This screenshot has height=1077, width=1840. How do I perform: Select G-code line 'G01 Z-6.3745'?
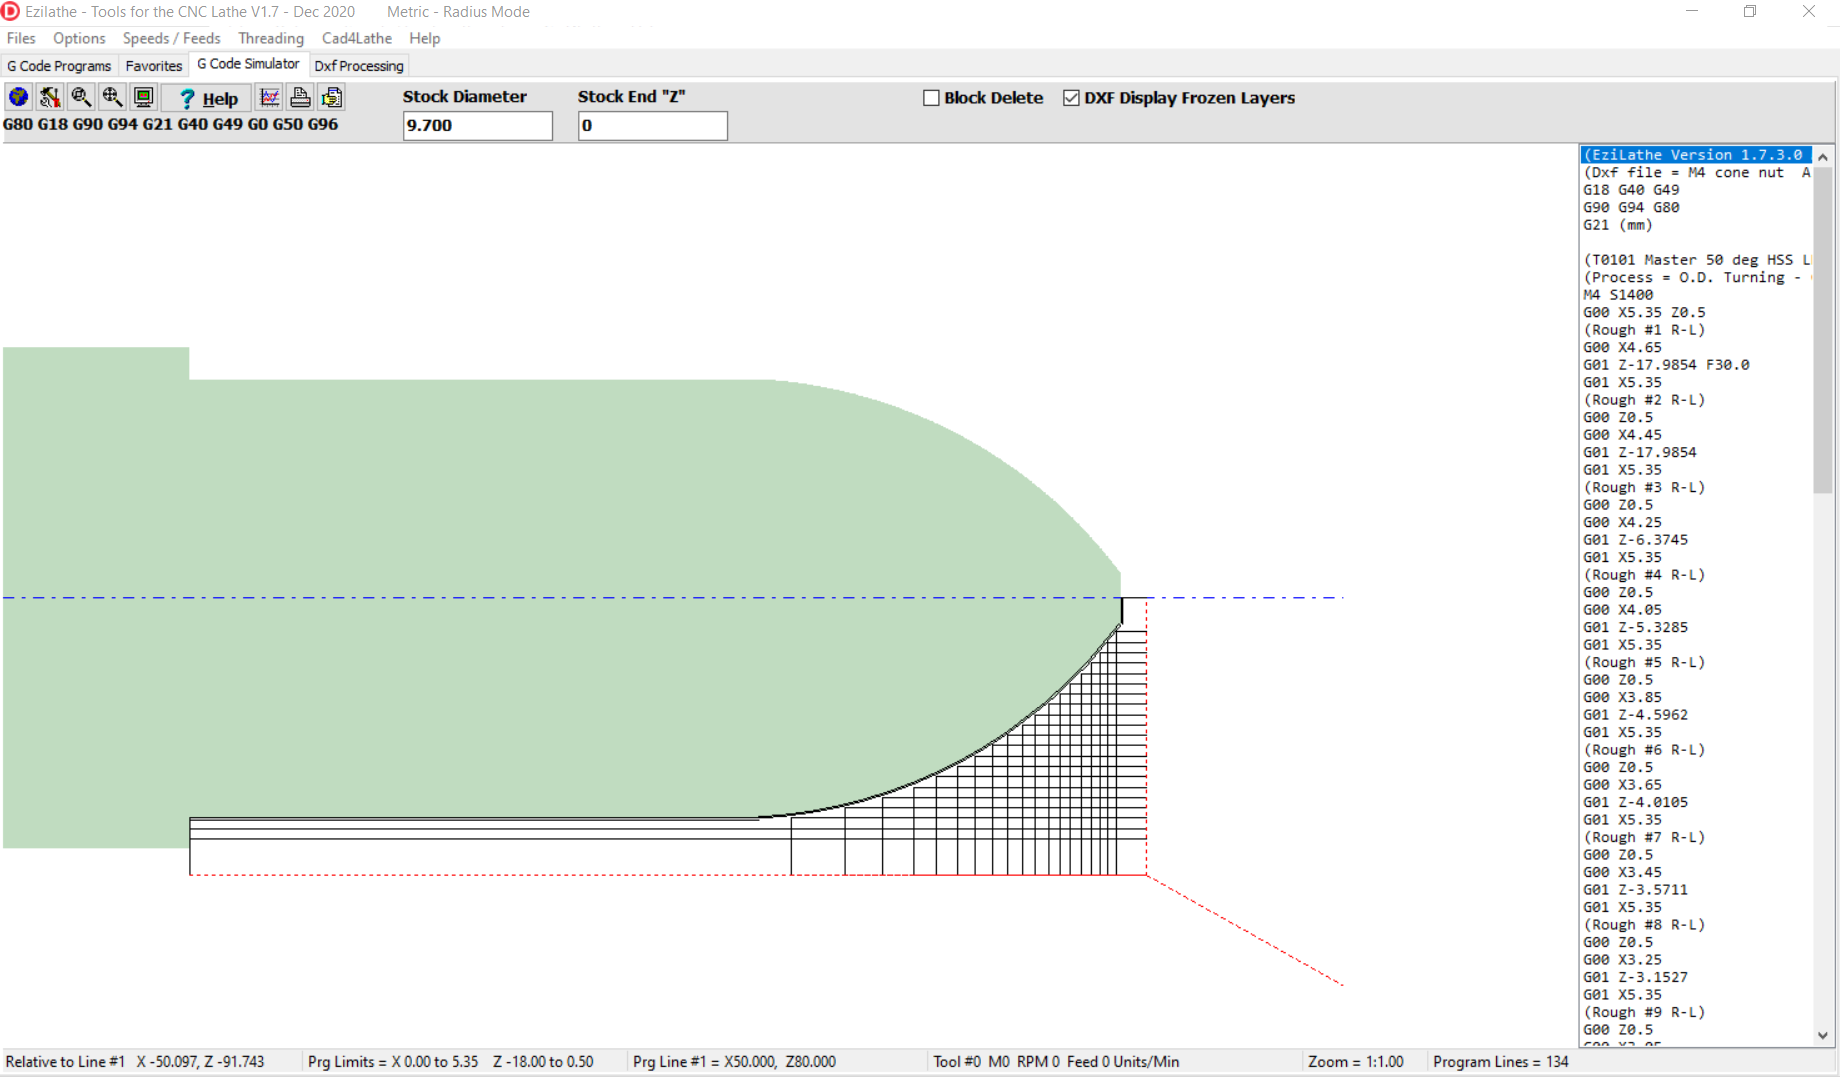tap(1635, 540)
